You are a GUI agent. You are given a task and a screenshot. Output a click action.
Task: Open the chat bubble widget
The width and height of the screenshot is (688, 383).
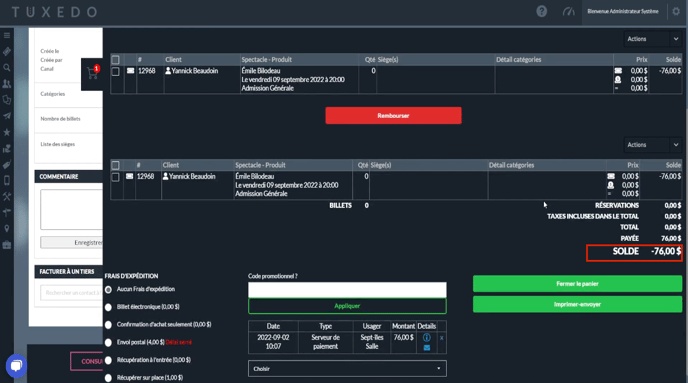click(x=16, y=365)
